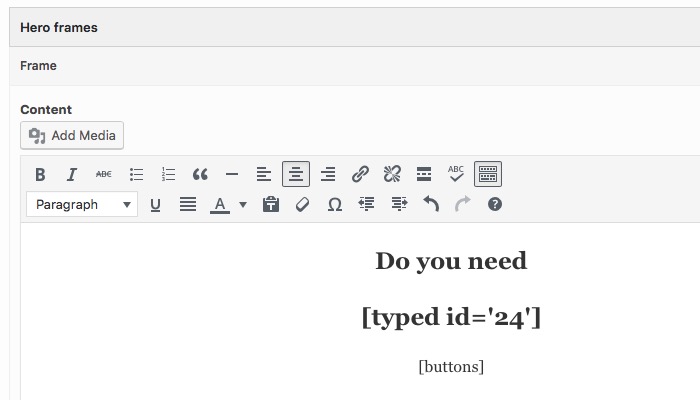
Task: Align text left
Action: tap(264, 174)
